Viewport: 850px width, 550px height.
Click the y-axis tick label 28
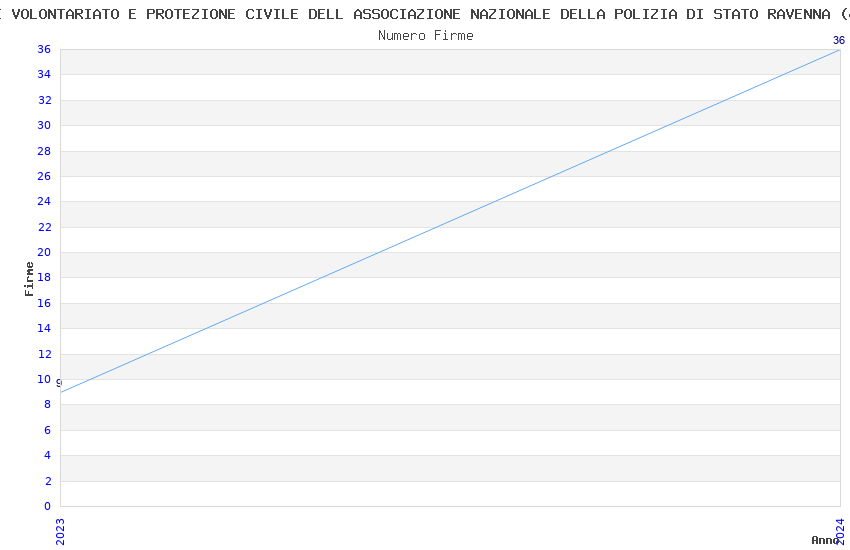[44, 151]
